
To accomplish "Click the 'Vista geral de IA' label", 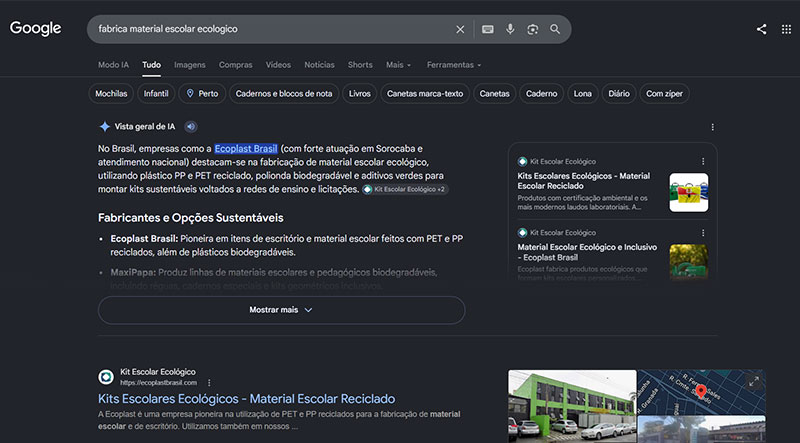I will 144,127.
